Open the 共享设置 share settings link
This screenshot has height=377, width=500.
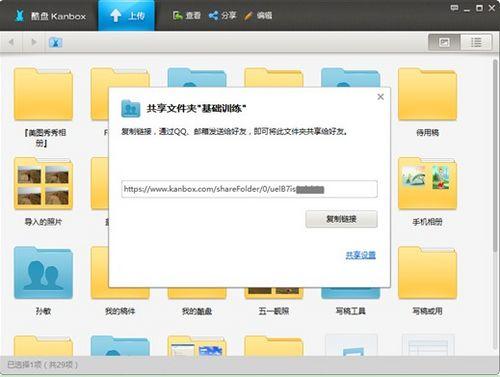click(361, 255)
